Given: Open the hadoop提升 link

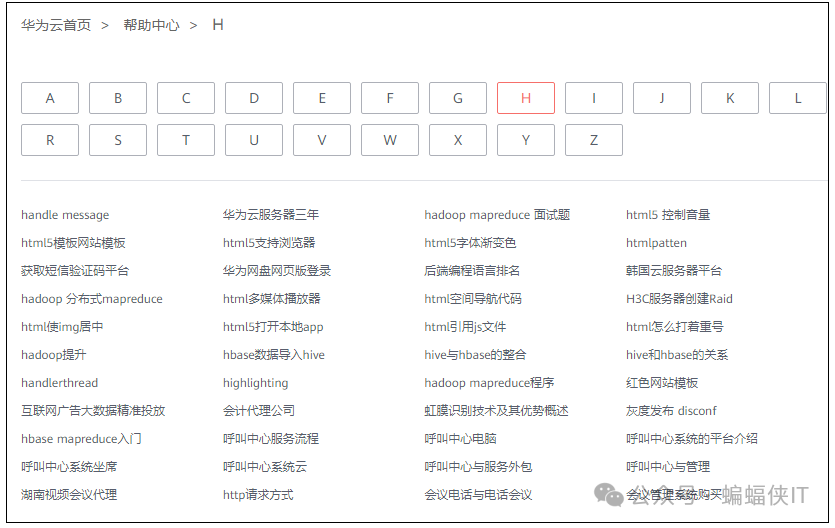Looking at the screenshot, I should (x=53, y=355).
